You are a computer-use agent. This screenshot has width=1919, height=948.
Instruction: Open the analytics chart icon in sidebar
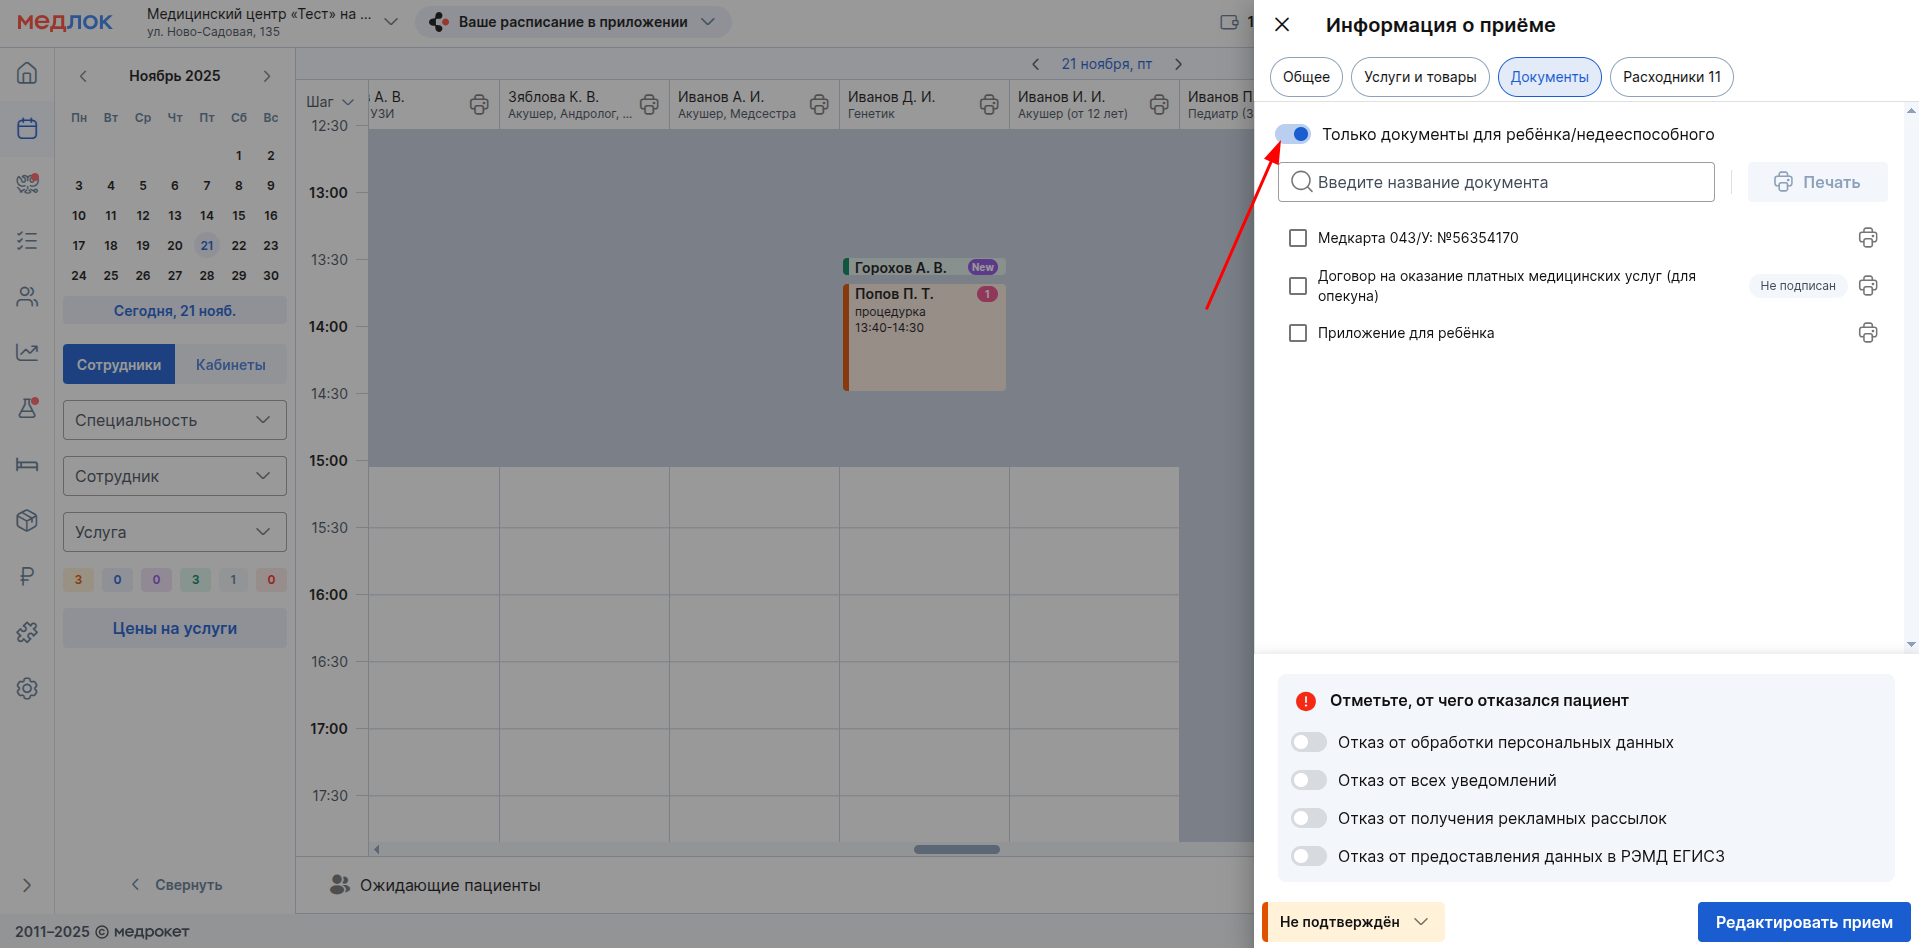pos(27,352)
